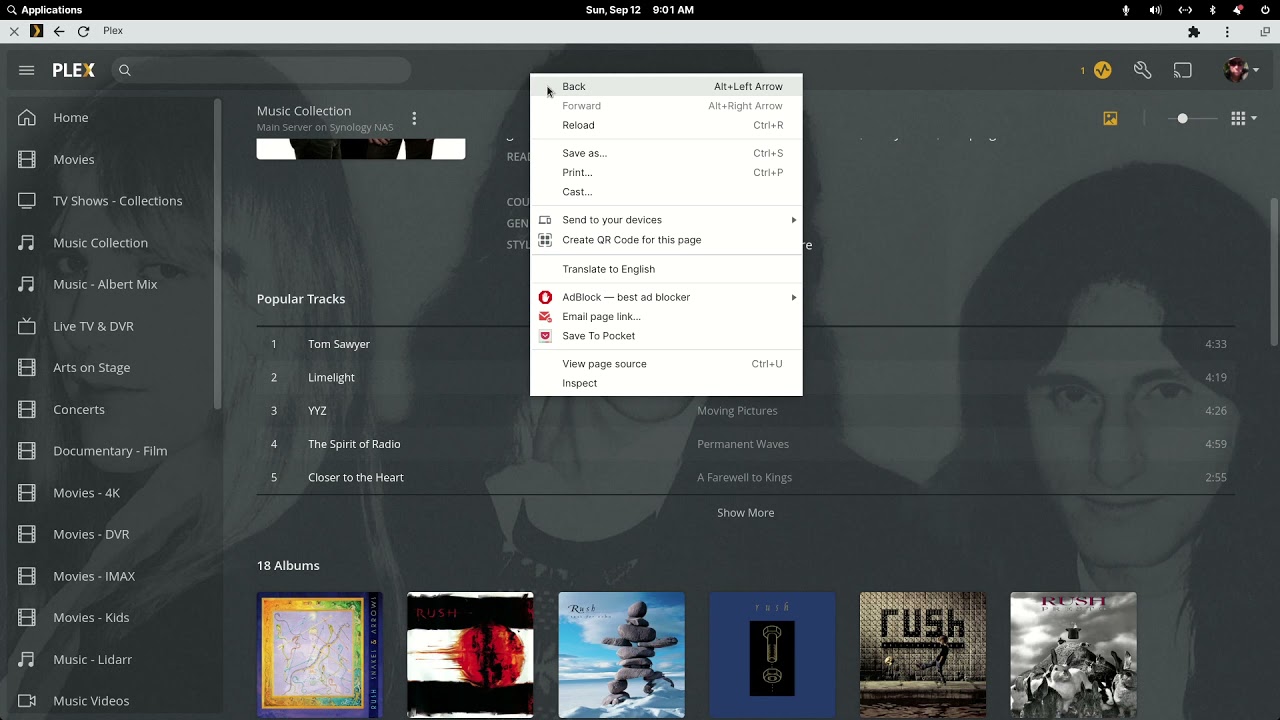Choose Back in context menu

click(x=666, y=87)
